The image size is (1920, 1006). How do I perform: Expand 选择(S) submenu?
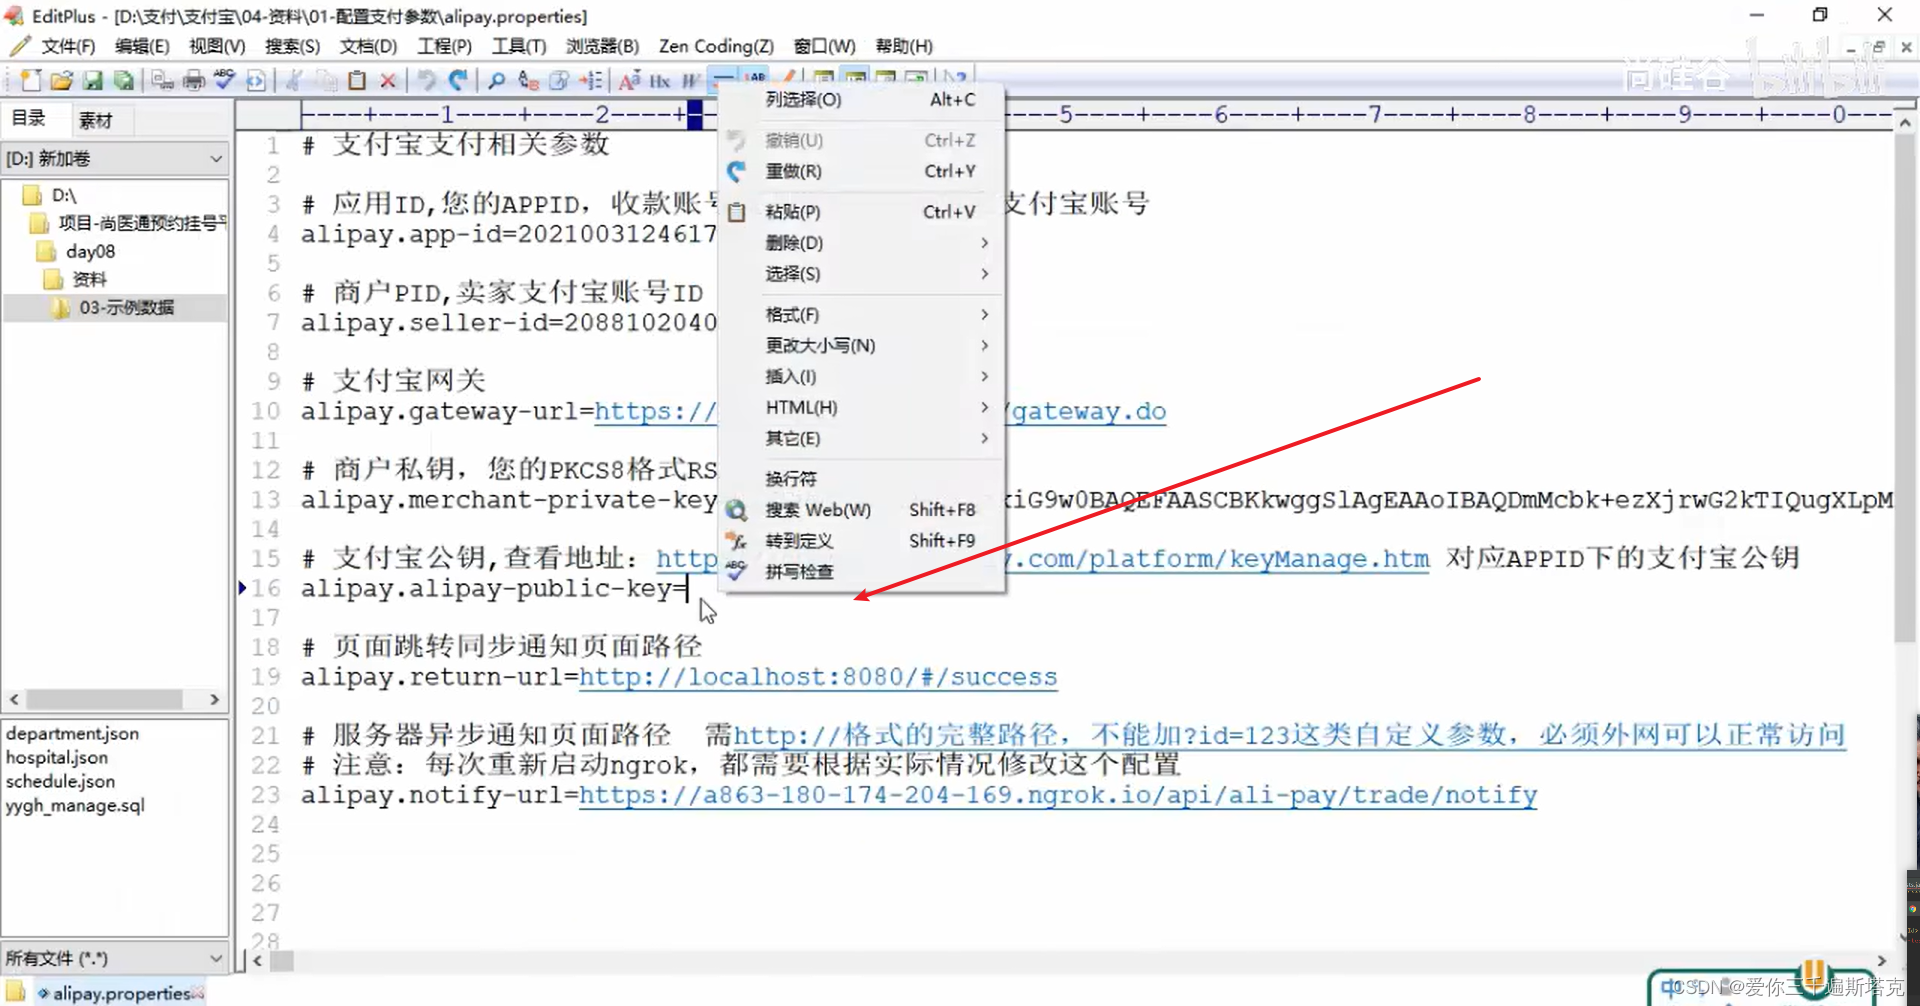pos(862,274)
